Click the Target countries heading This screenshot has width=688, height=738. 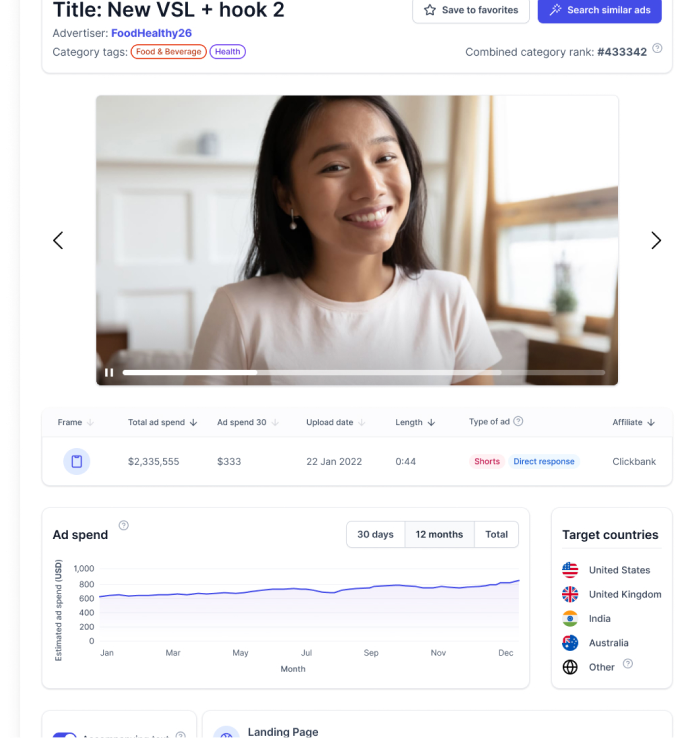coord(610,535)
